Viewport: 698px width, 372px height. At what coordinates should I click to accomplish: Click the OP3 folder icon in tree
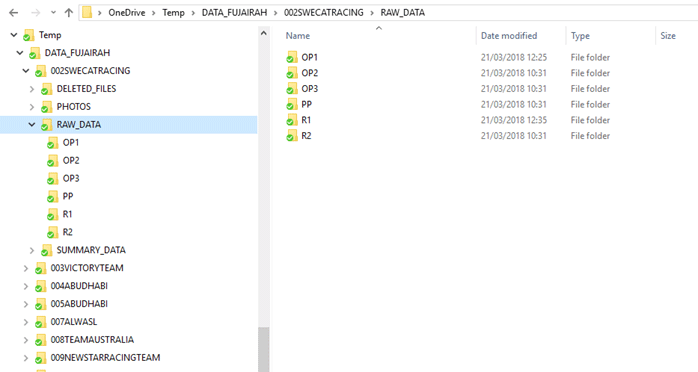[x=53, y=179]
